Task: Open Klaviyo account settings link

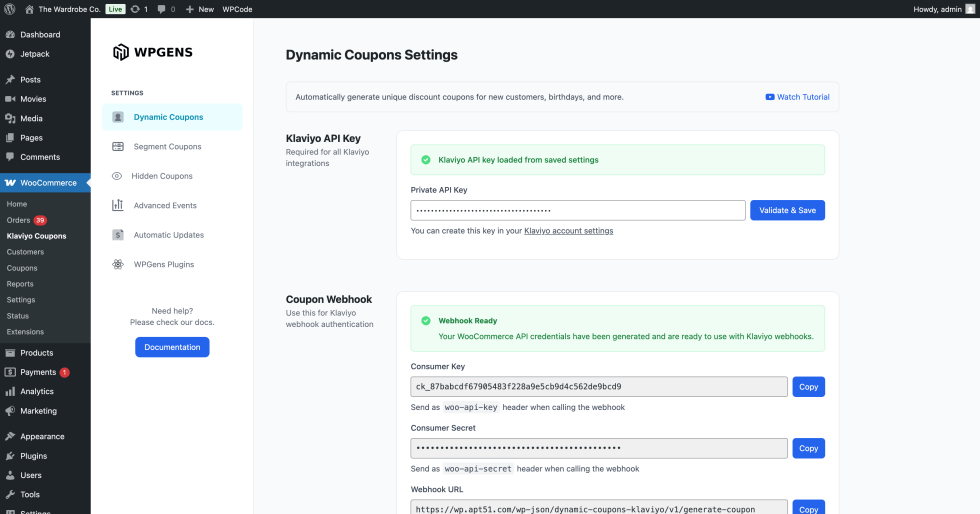Action: tap(569, 231)
